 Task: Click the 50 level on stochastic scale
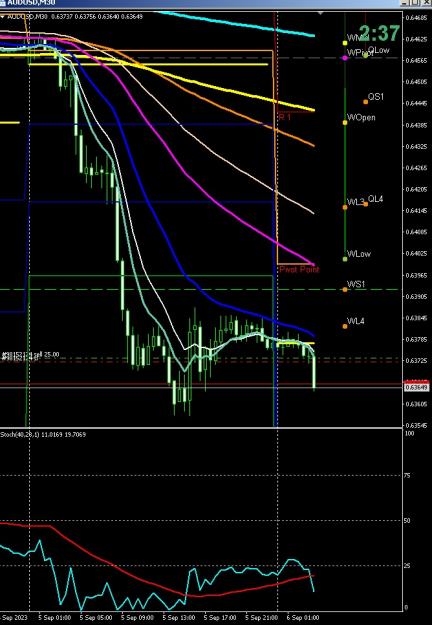click(x=408, y=521)
